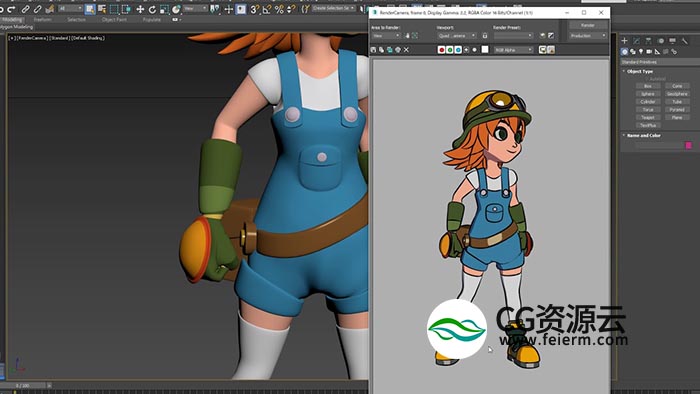Select the Link tool icon
This screenshot has width=700, height=394.
(25, 8)
